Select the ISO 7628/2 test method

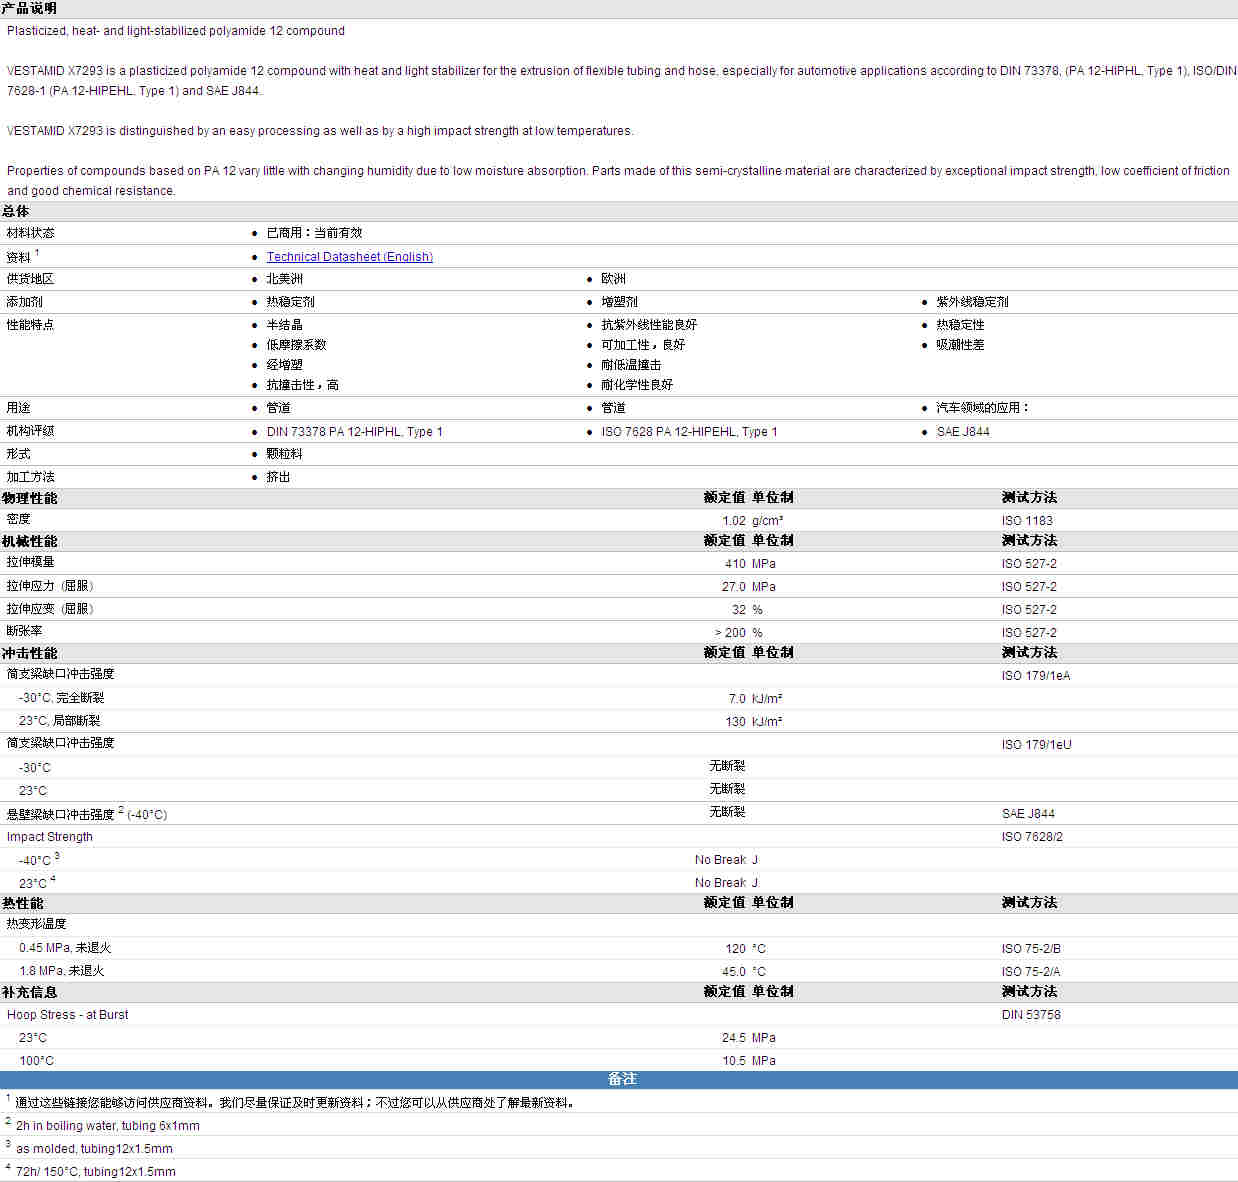click(1032, 837)
